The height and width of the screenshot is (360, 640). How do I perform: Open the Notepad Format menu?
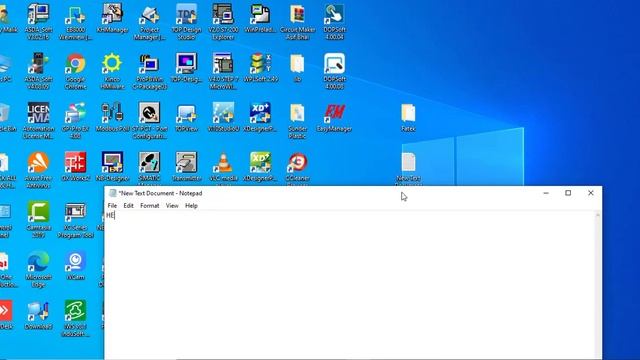pos(149,206)
